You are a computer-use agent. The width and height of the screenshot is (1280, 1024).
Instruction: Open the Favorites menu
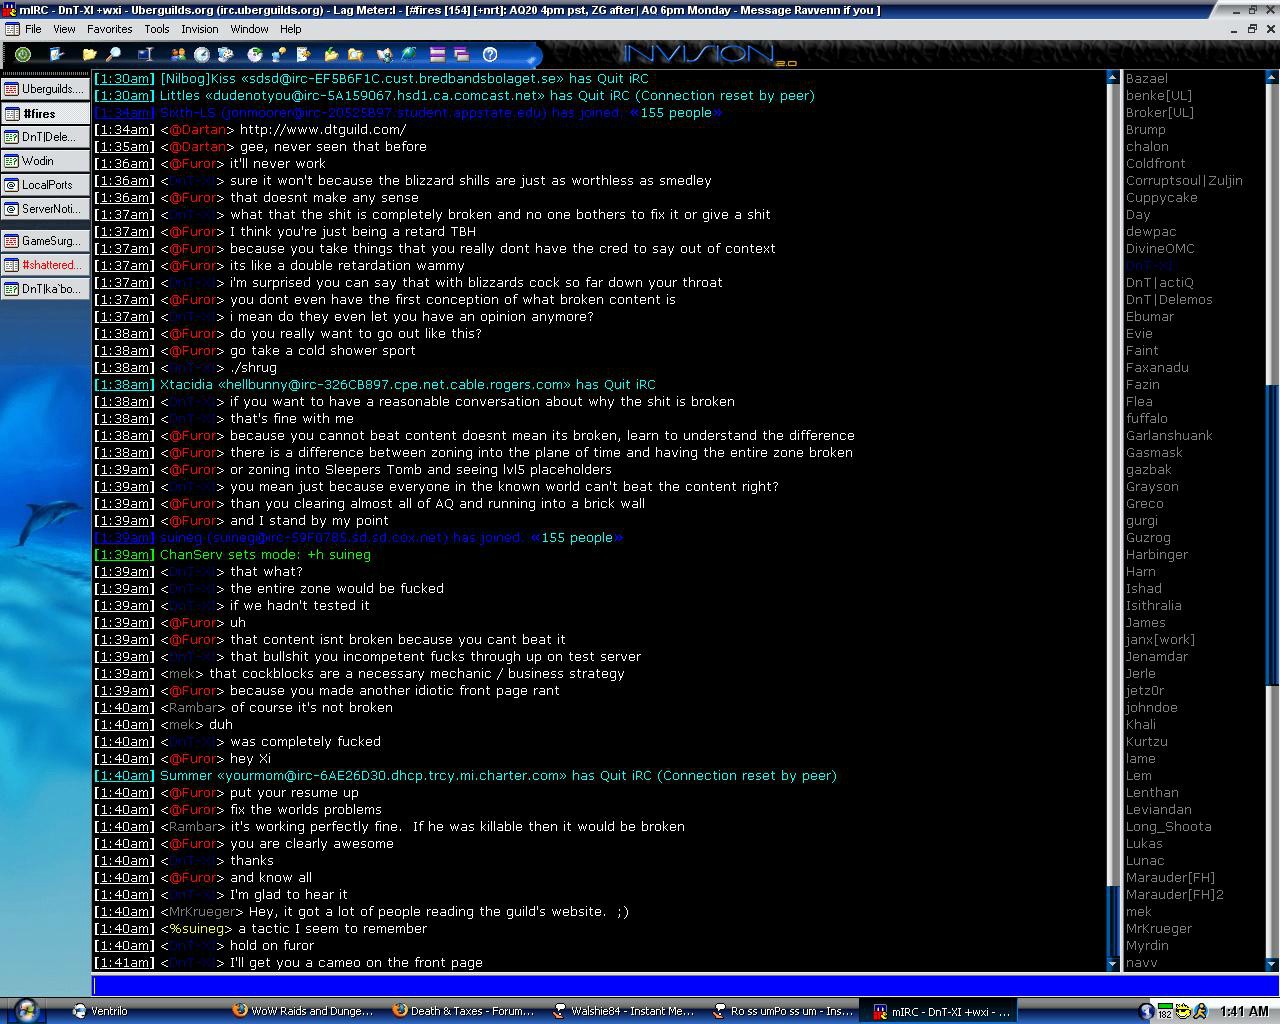[109, 29]
